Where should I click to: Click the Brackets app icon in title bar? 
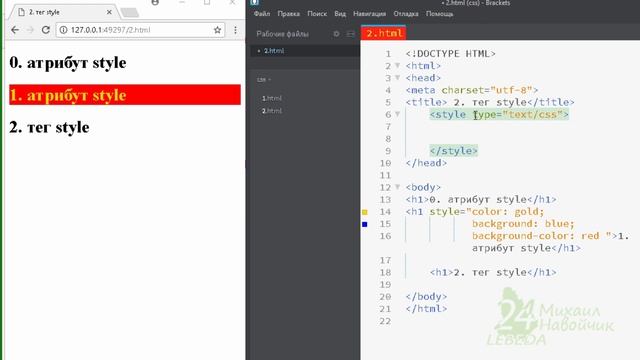coord(255,2)
